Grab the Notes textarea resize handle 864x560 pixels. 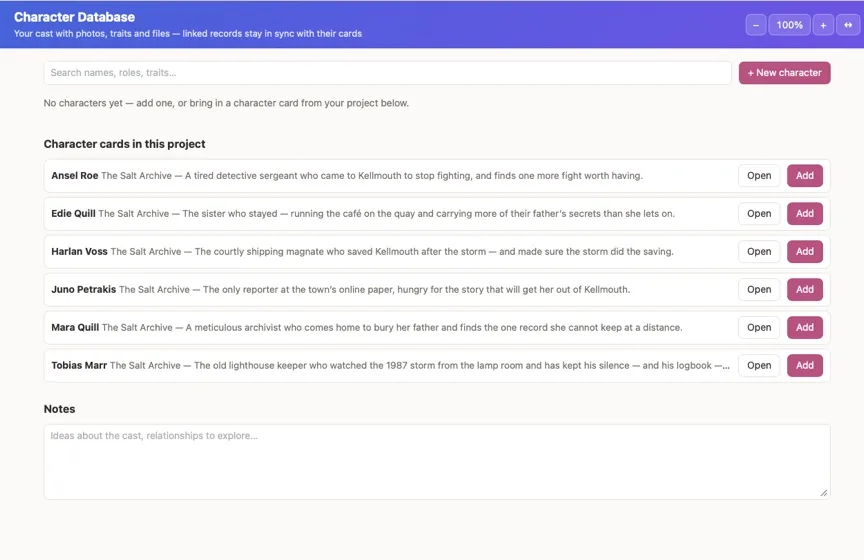[824, 493]
